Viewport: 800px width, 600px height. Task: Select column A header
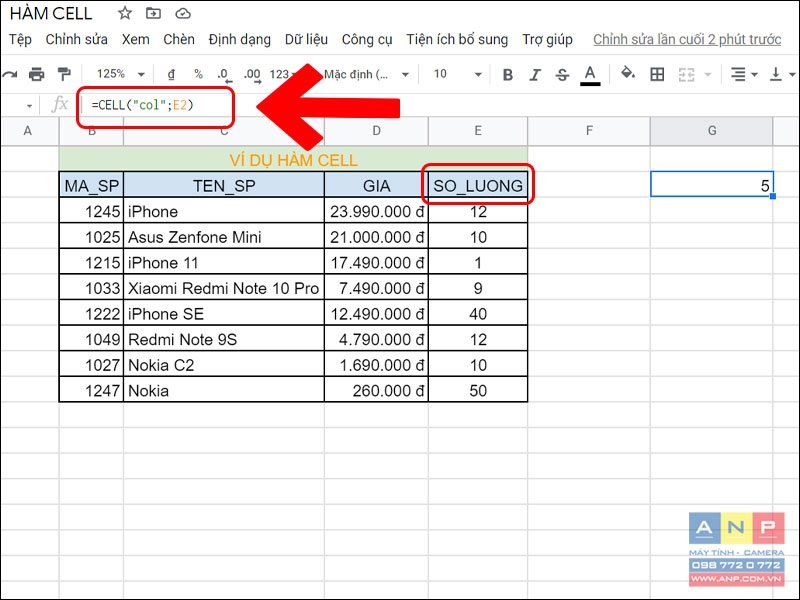tap(28, 131)
